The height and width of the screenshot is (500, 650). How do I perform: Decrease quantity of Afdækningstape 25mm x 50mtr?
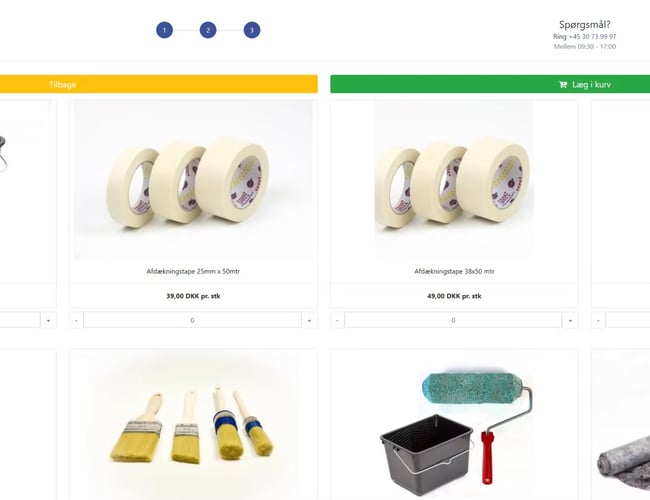point(76,320)
